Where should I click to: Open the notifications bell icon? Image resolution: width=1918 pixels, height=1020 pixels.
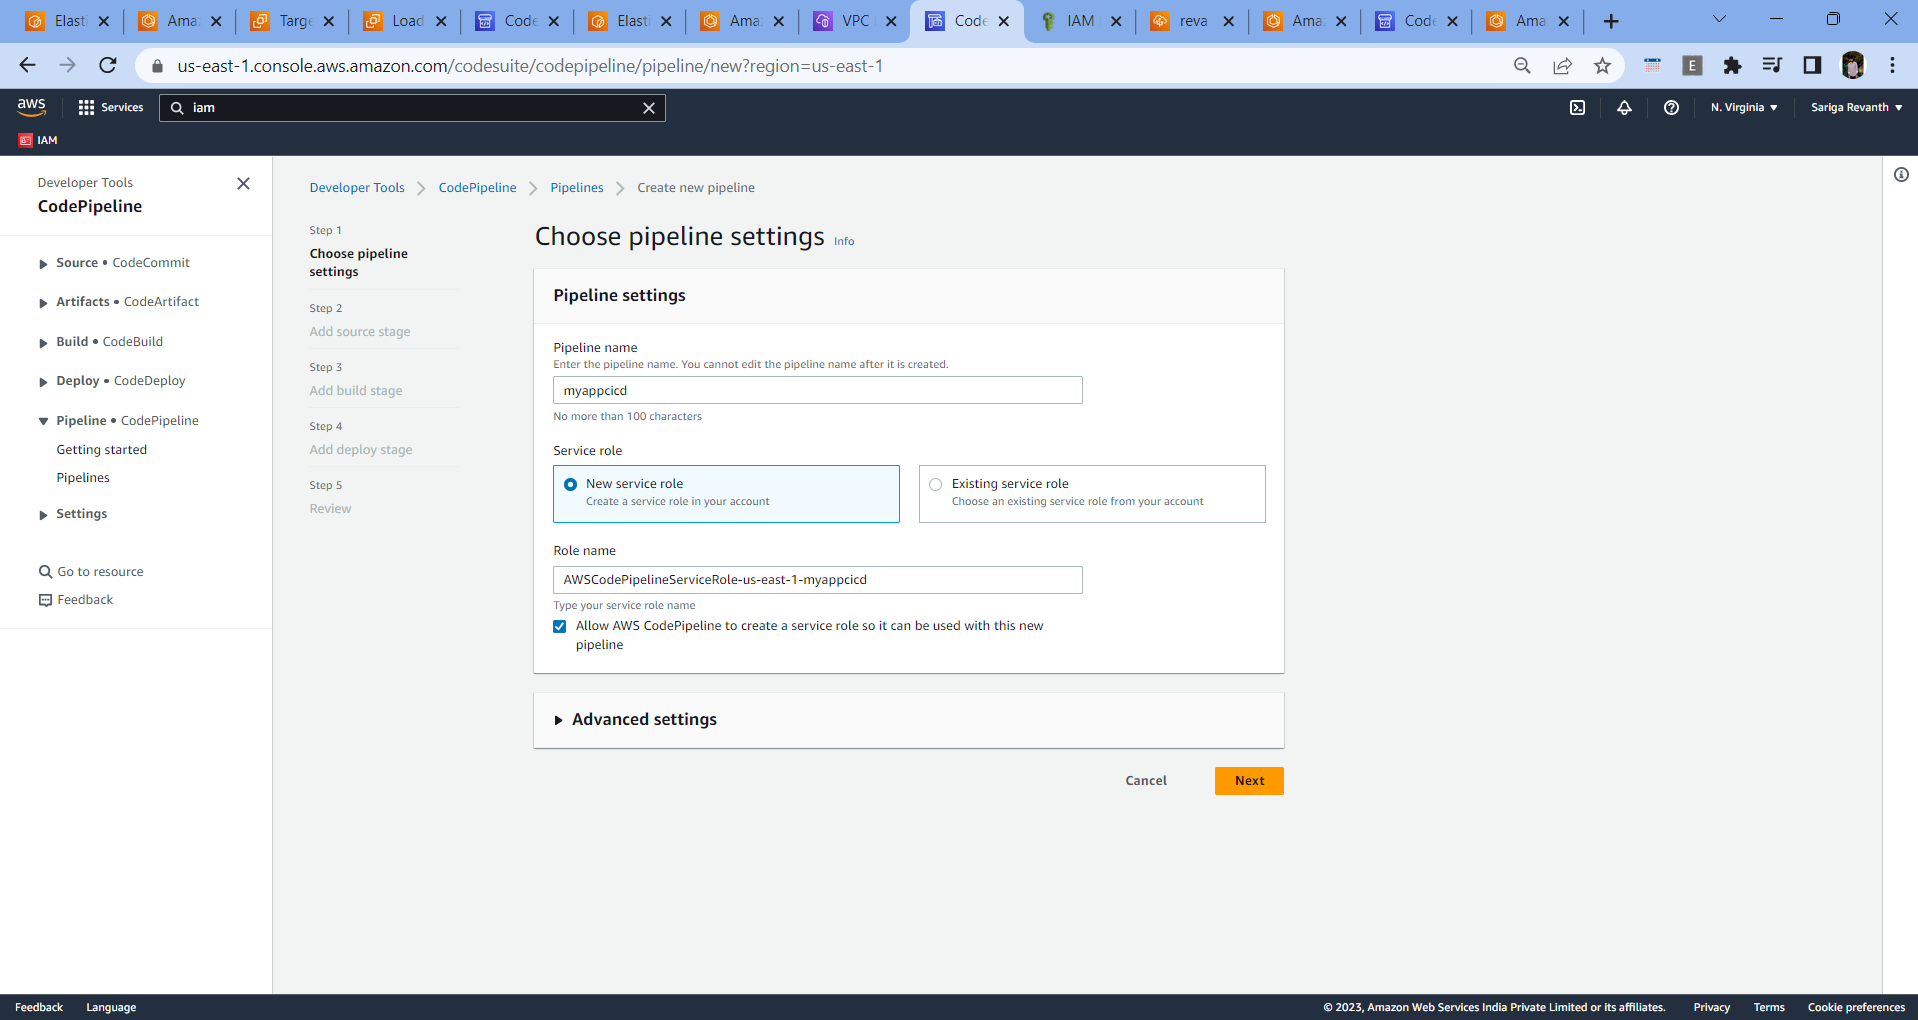point(1624,107)
